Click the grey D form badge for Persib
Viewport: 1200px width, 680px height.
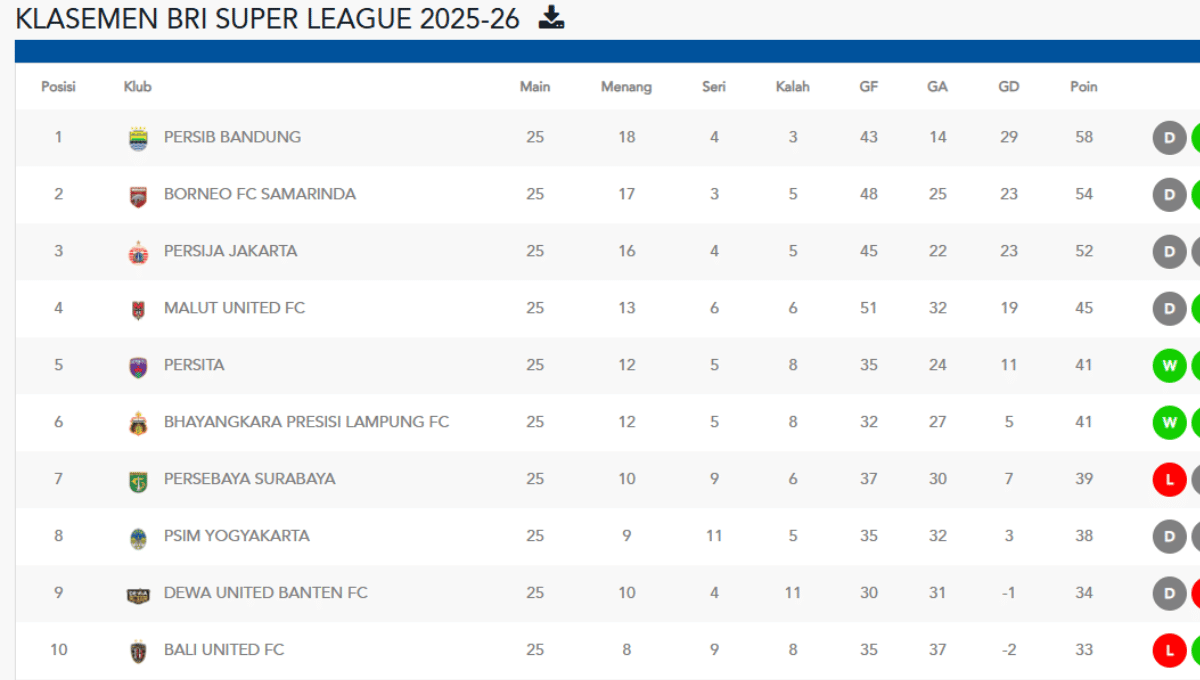click(1169, 137)
